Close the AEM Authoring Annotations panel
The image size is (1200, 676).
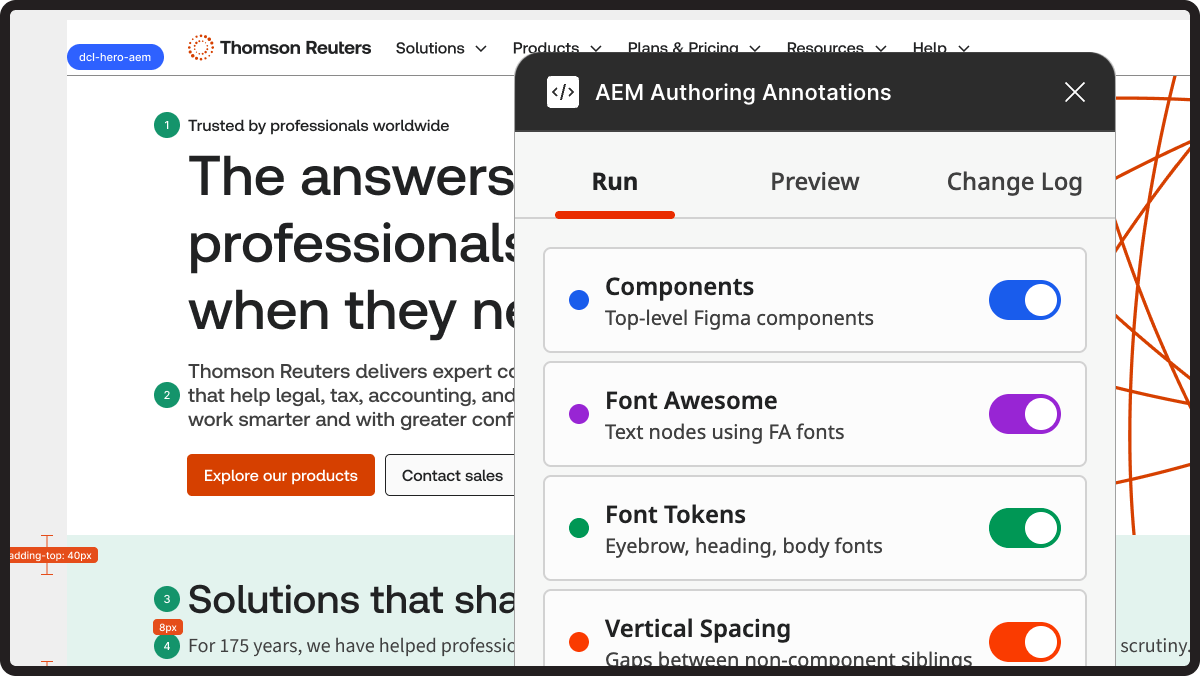(1075, 92)
